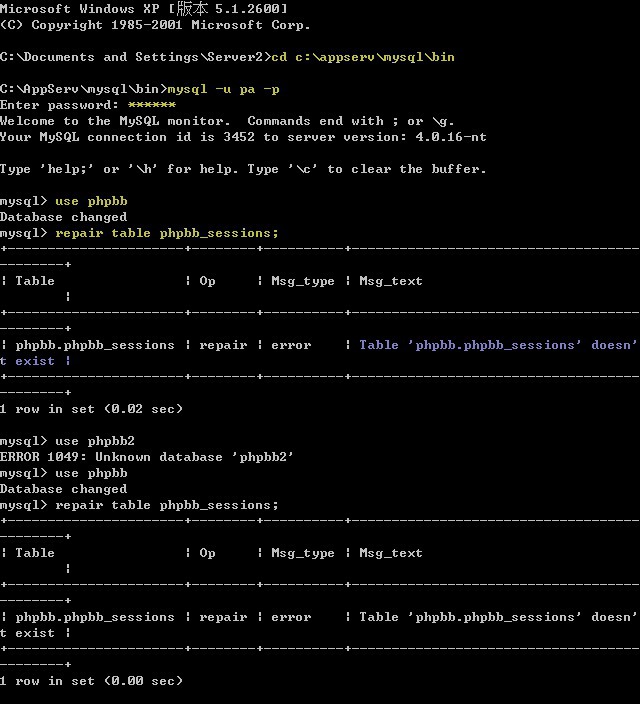Click the Microsoft Windows XP version line
The image size is (640, 704).
tap(144, 9)
